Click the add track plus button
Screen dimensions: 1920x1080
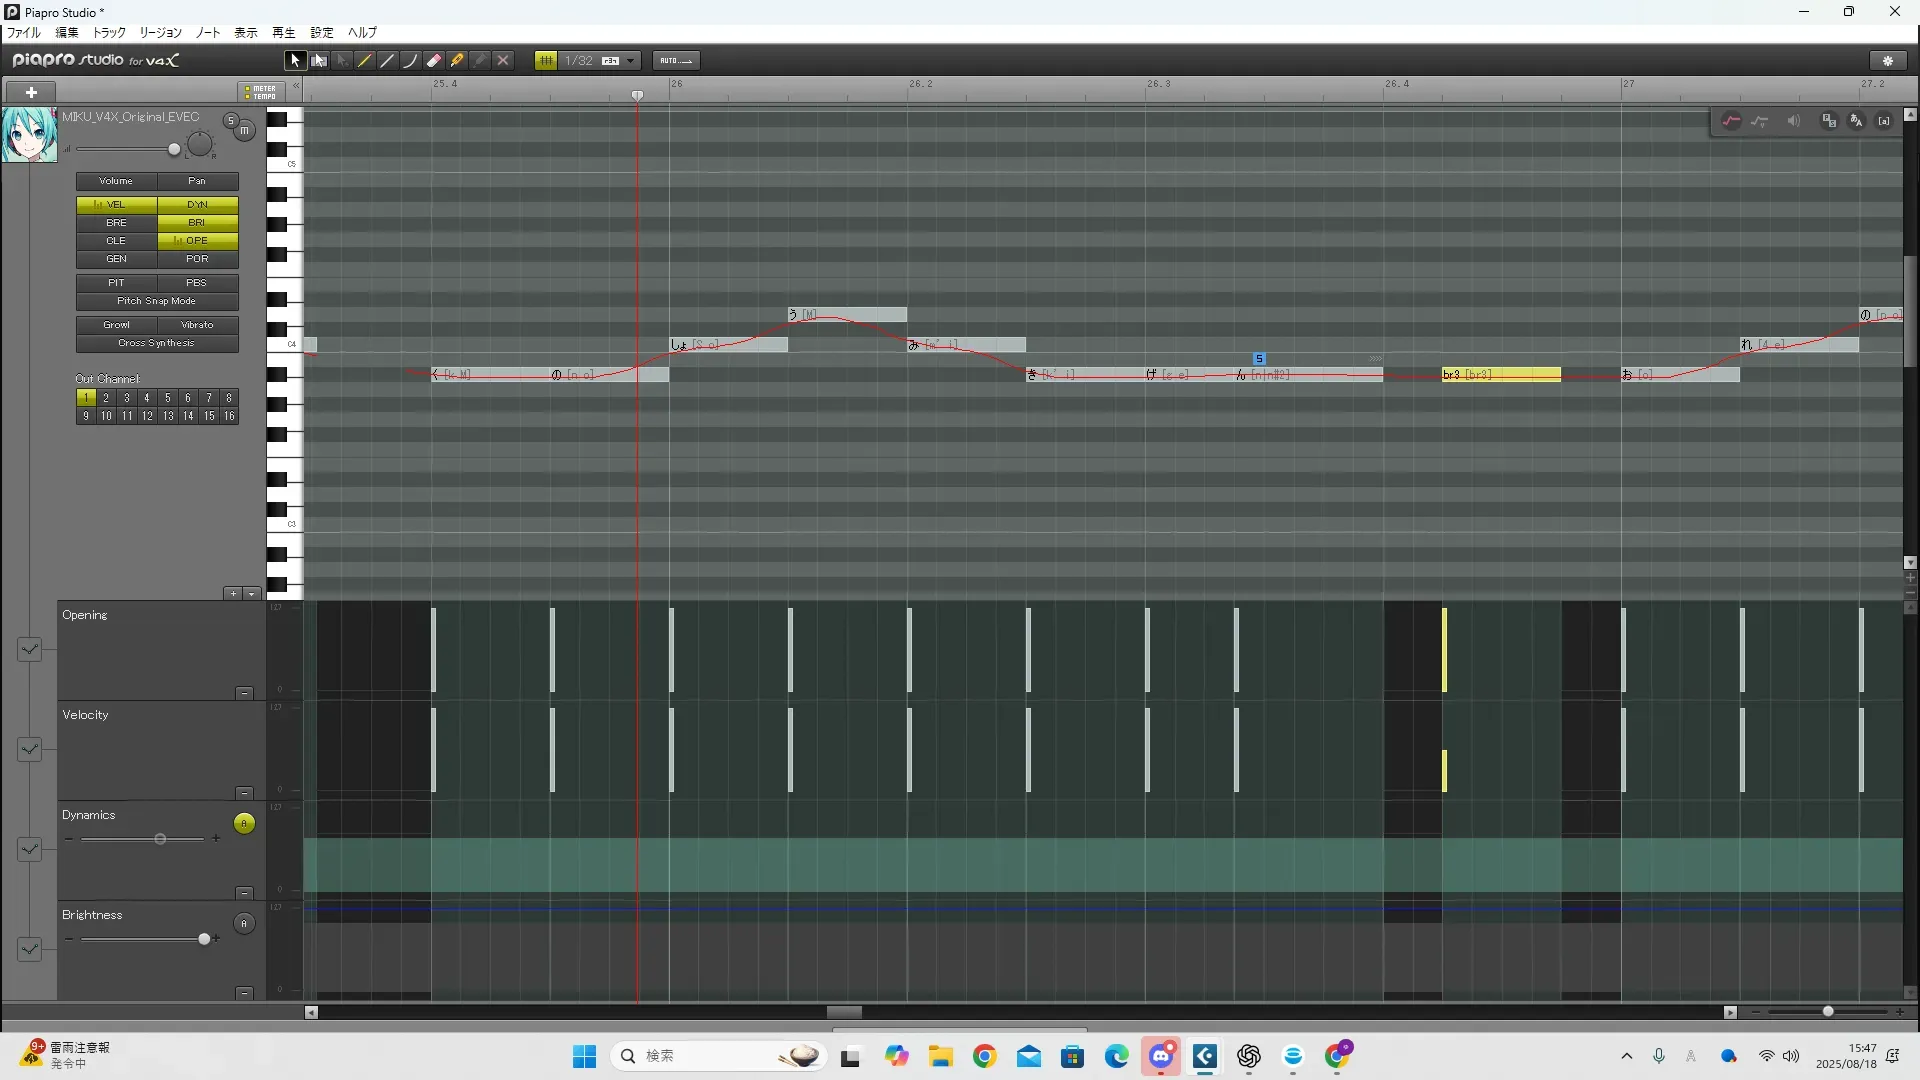(x=31, y=92)
